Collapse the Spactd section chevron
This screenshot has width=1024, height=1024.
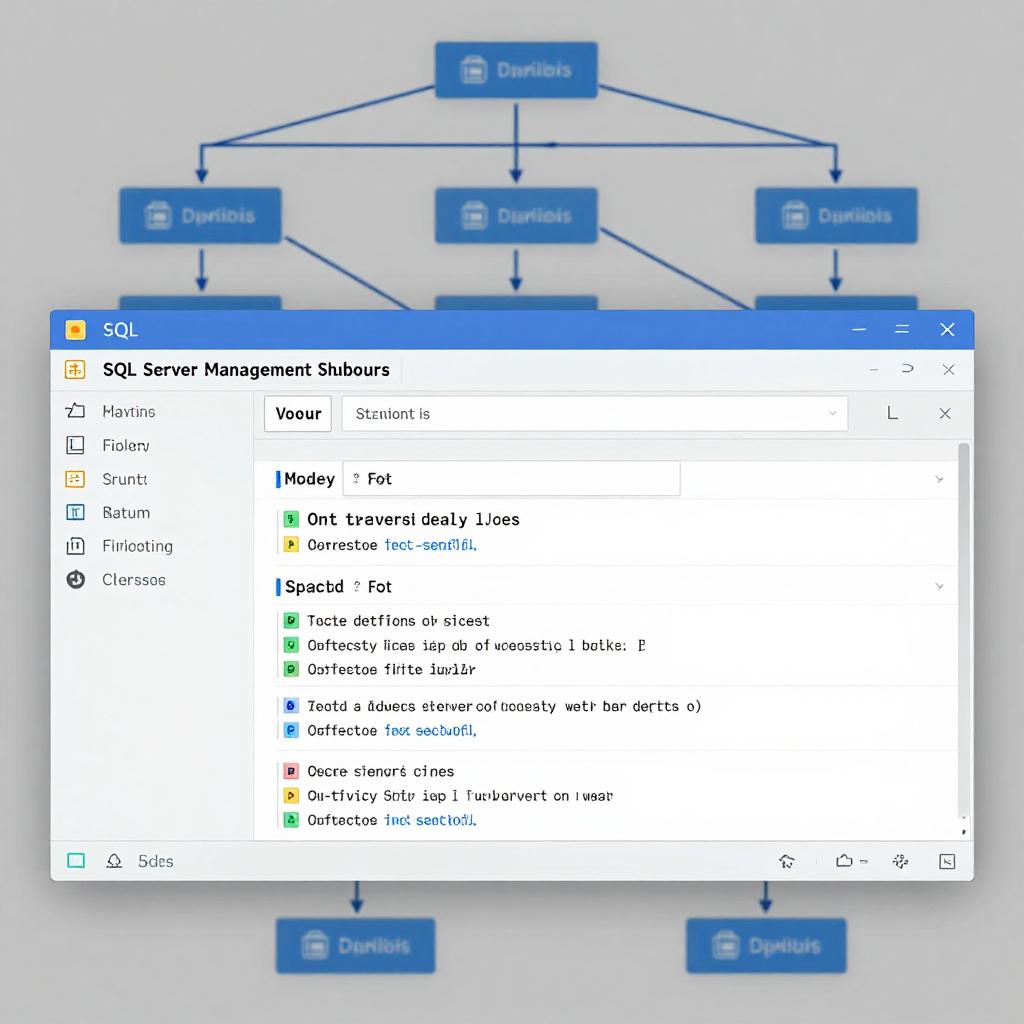coord(939,586)
